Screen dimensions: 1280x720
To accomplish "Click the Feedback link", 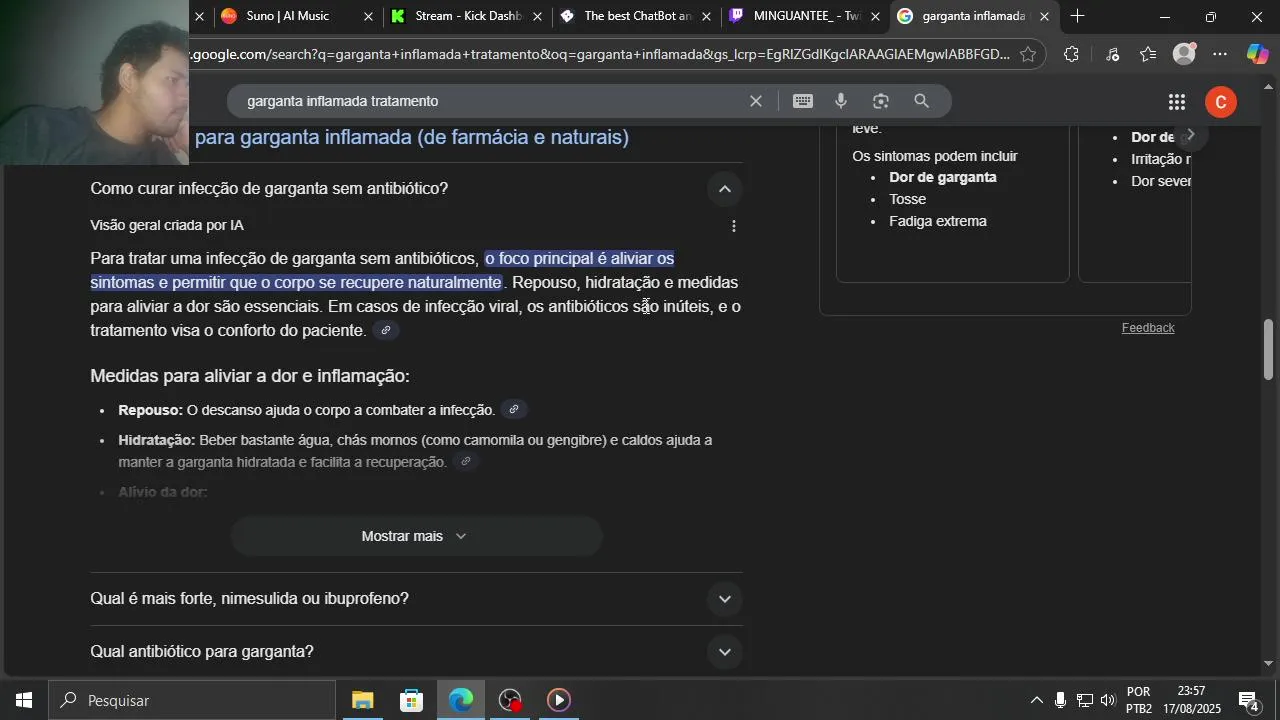I will [1148, 328].
